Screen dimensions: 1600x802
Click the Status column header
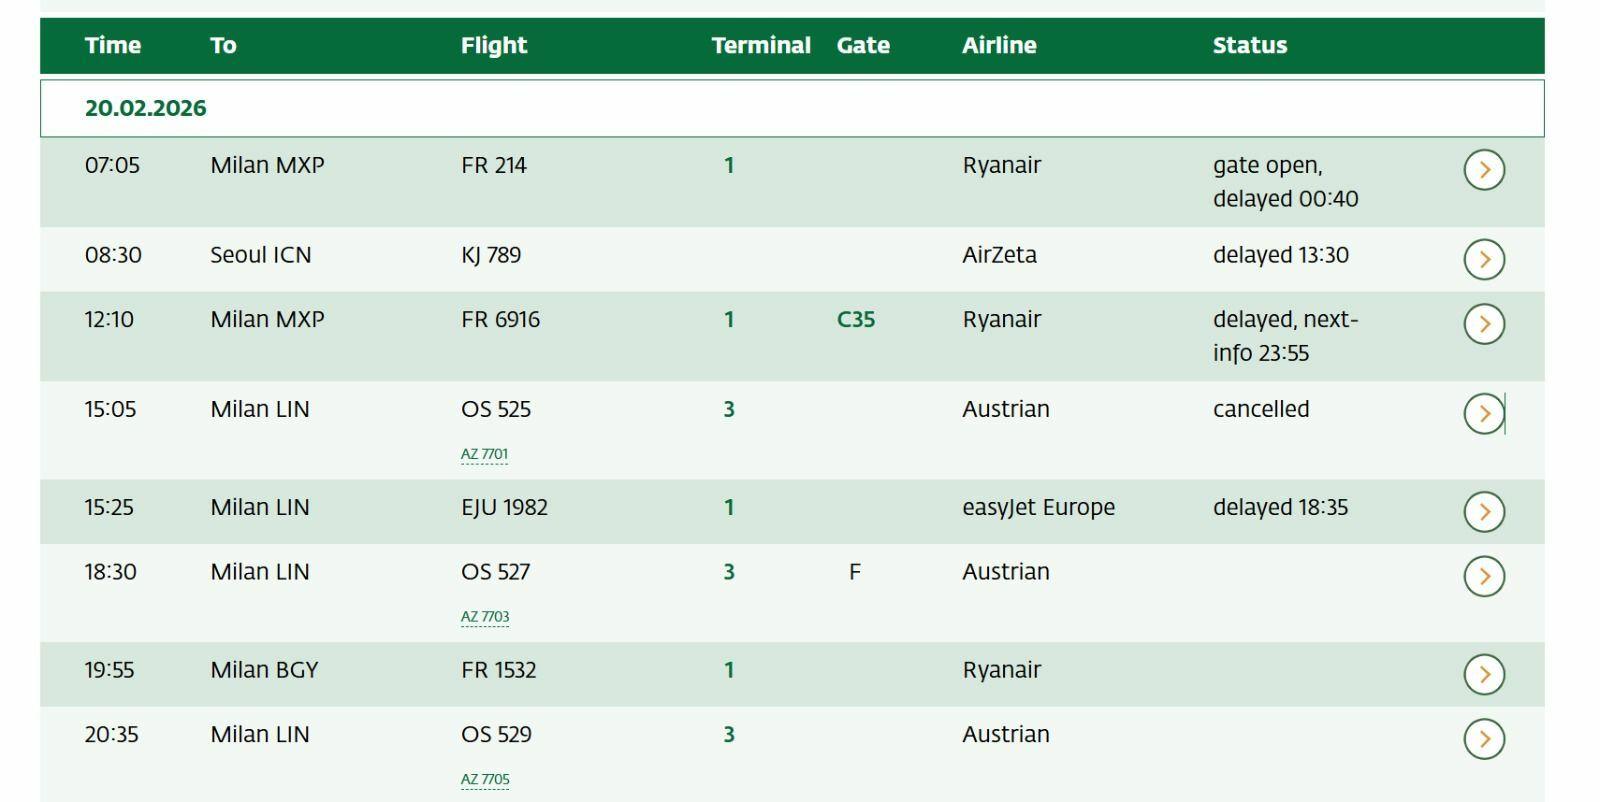tap(1250, 45)
